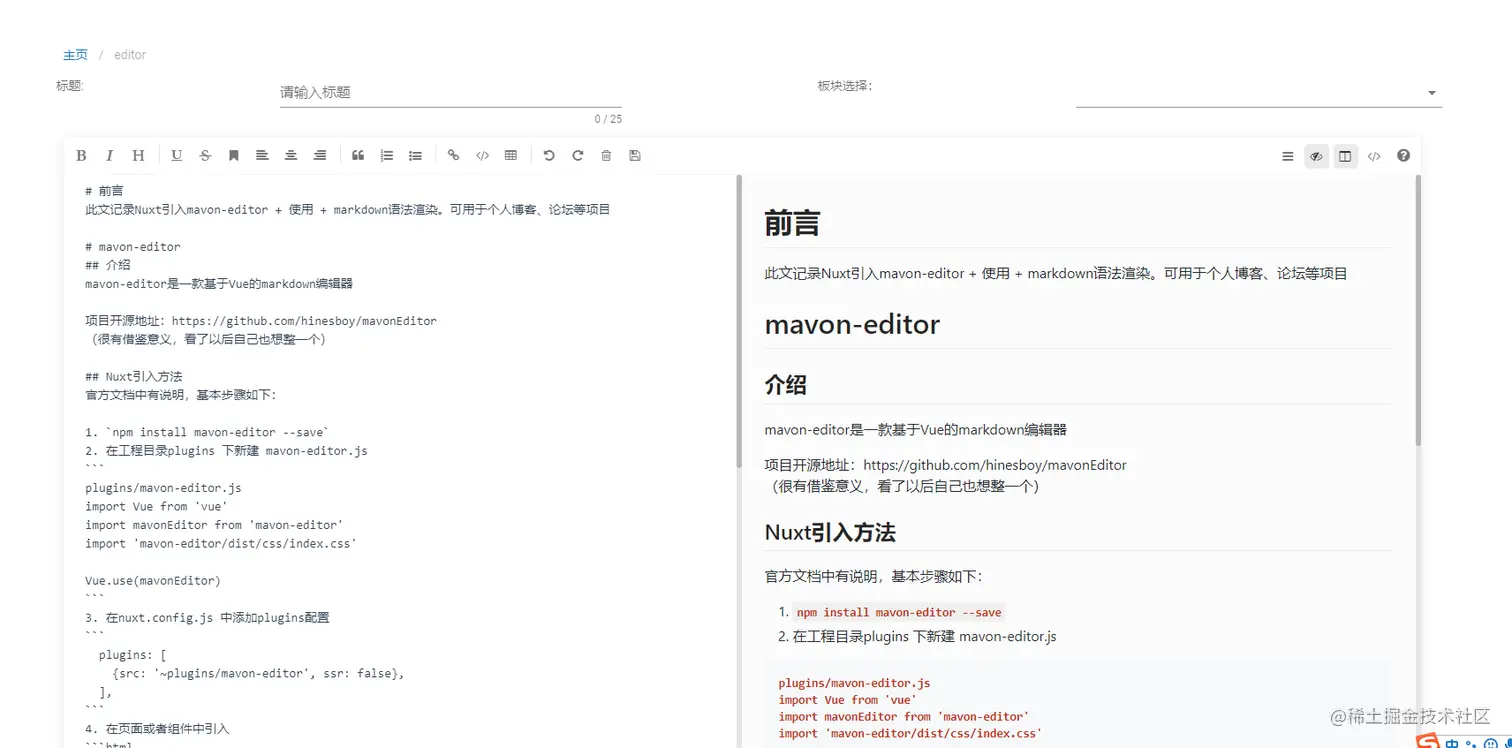The height and width of the screenshot is (748, 1512).
Task: Open markdown help with the question icon
Action: click(1403, 156)
